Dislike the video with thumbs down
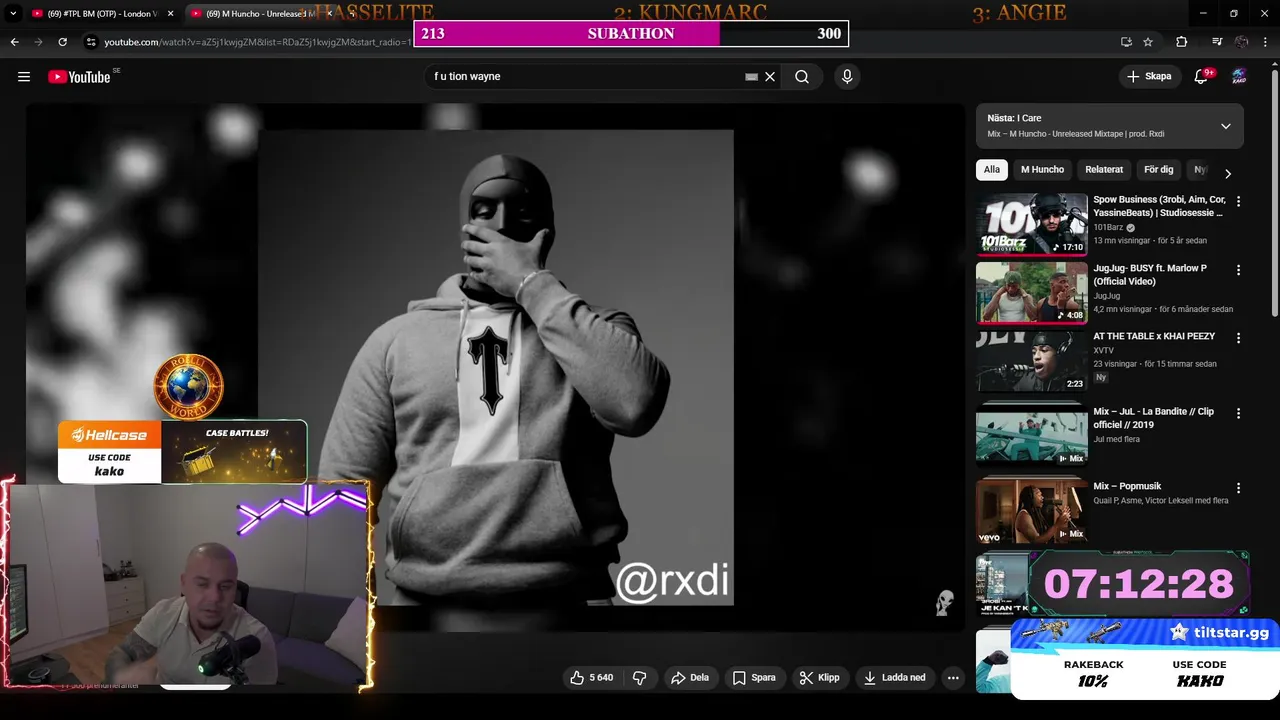The image size is (1280, 720). coord(640,678)
